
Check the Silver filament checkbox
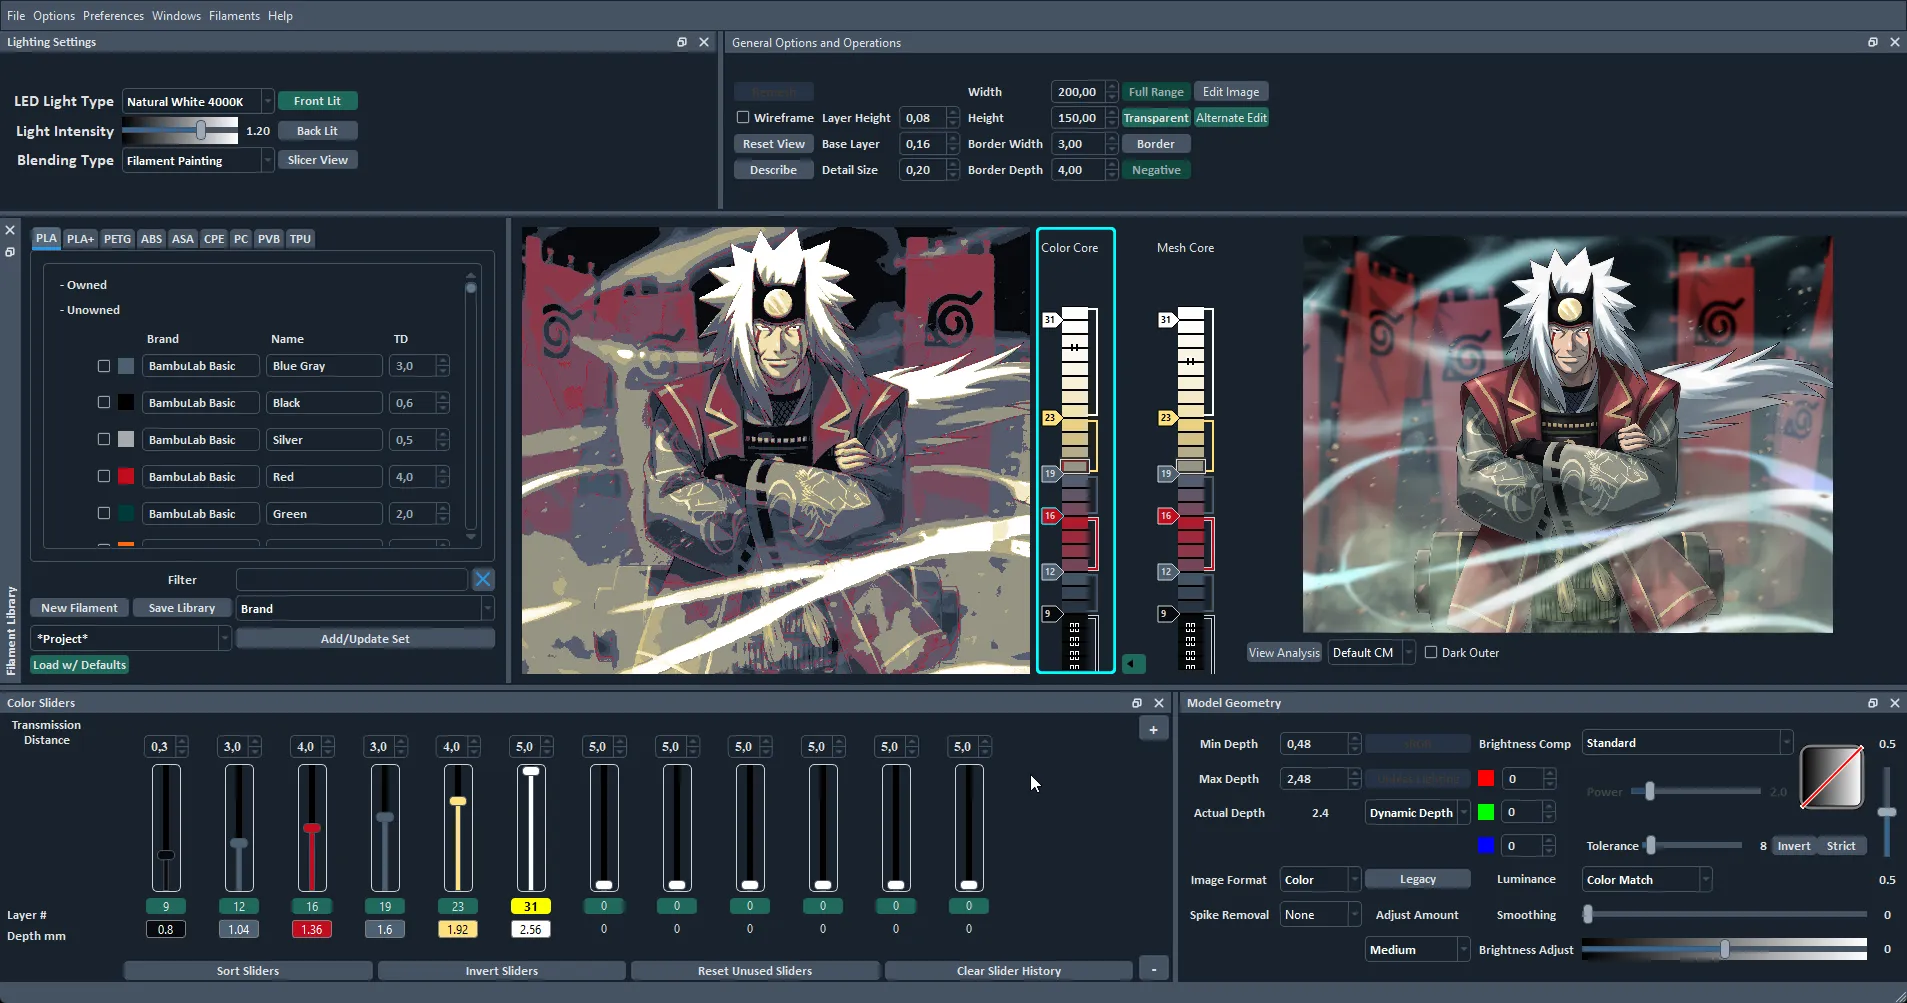tap(104, 440)
